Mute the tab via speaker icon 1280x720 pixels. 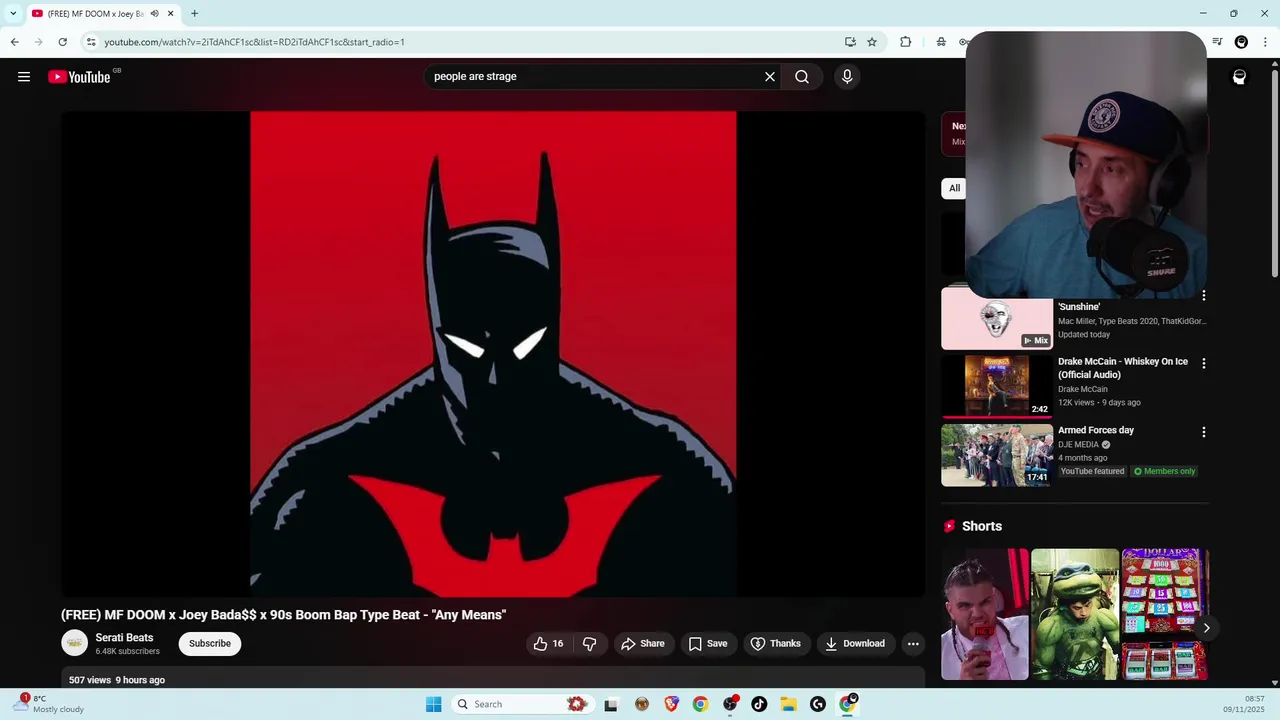(x=154, y=14)
